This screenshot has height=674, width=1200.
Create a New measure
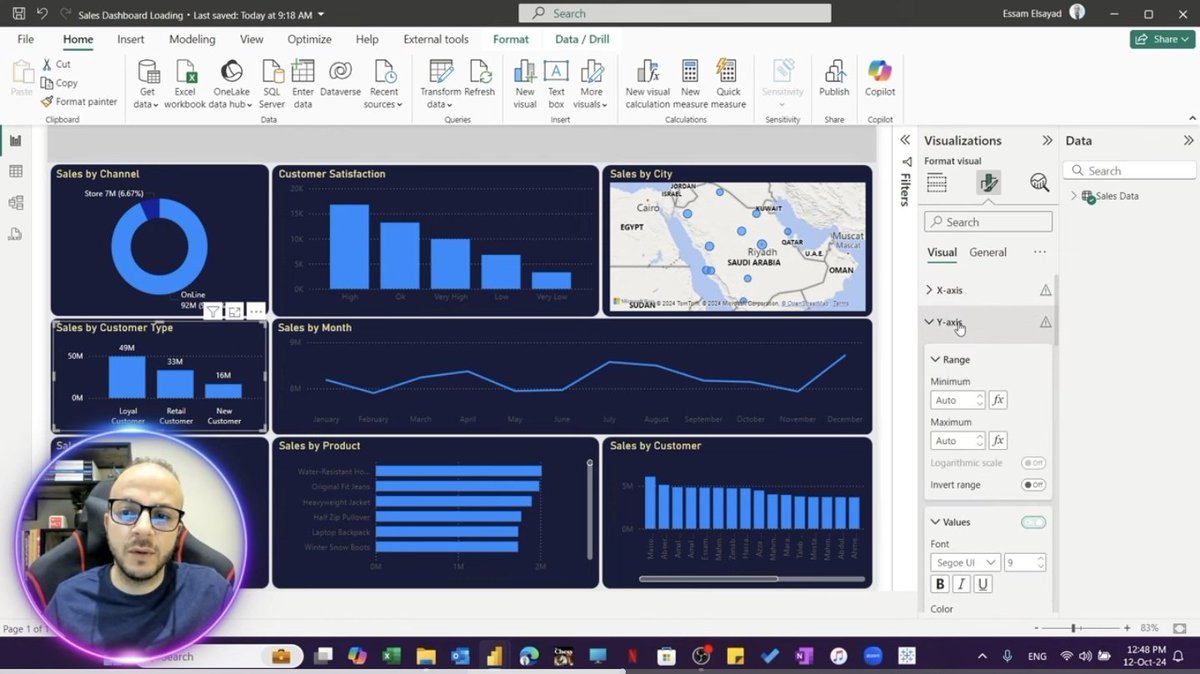click(690, 84)
